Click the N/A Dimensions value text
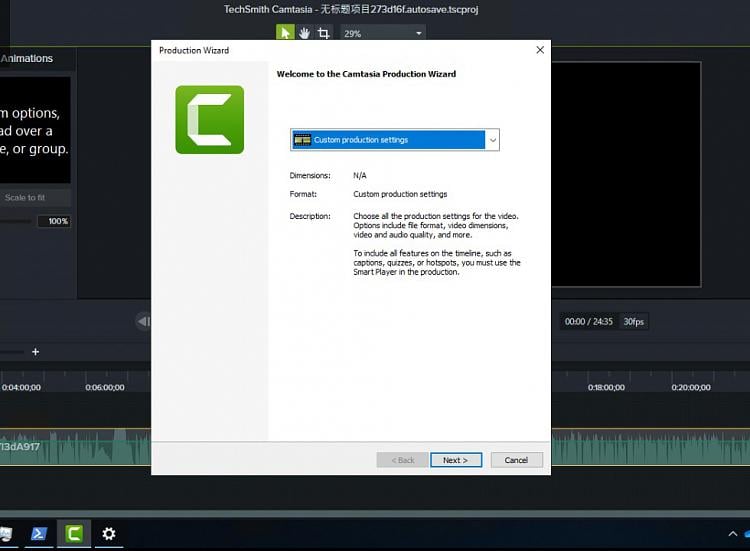750x551 pixels. pyautogui.click(x=360, y=176)
